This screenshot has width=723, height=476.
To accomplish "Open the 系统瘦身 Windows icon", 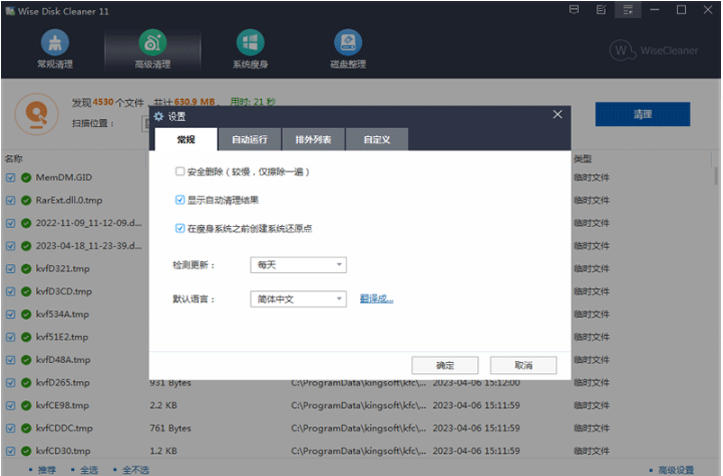I will click(x=250, y=42).
